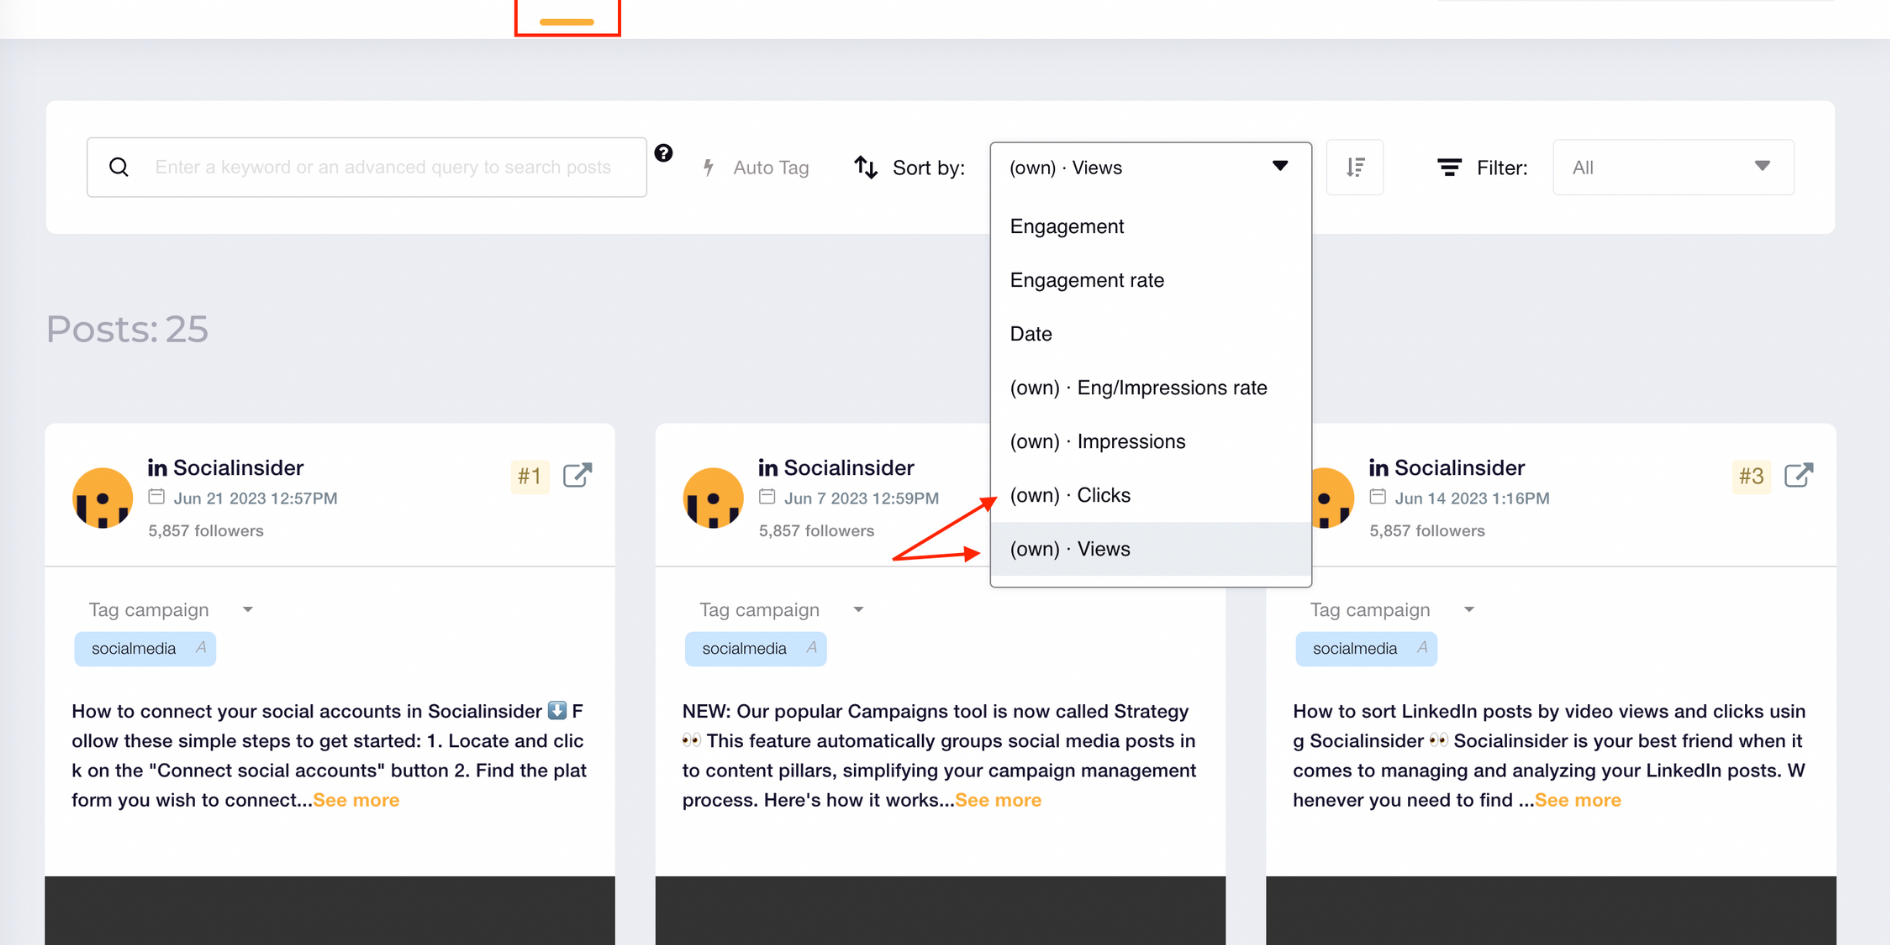The width and height of the screenshot is (1890, 945).
Task: Open the help question mark icon
Action: coord(664,153)
